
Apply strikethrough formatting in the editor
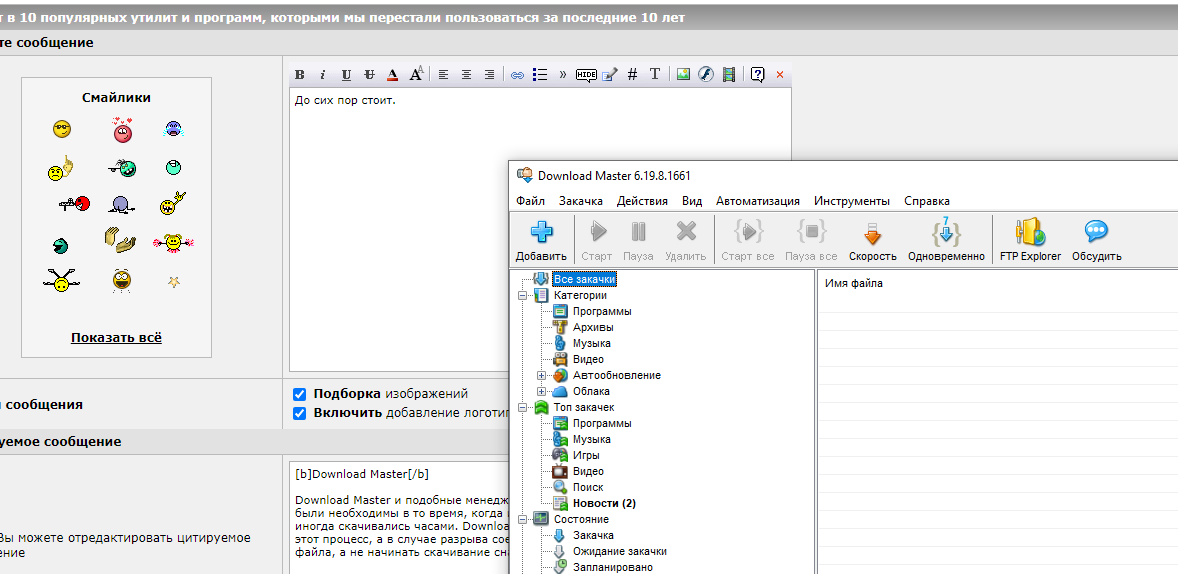pos(369,74)
